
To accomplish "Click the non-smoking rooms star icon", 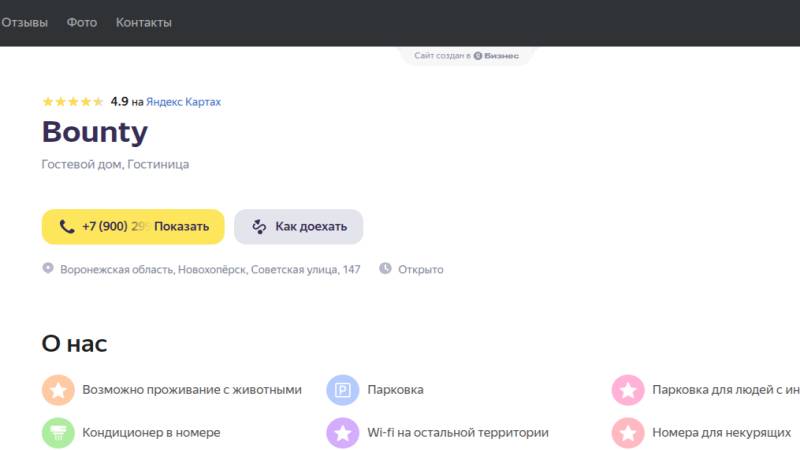I will 628,433.
